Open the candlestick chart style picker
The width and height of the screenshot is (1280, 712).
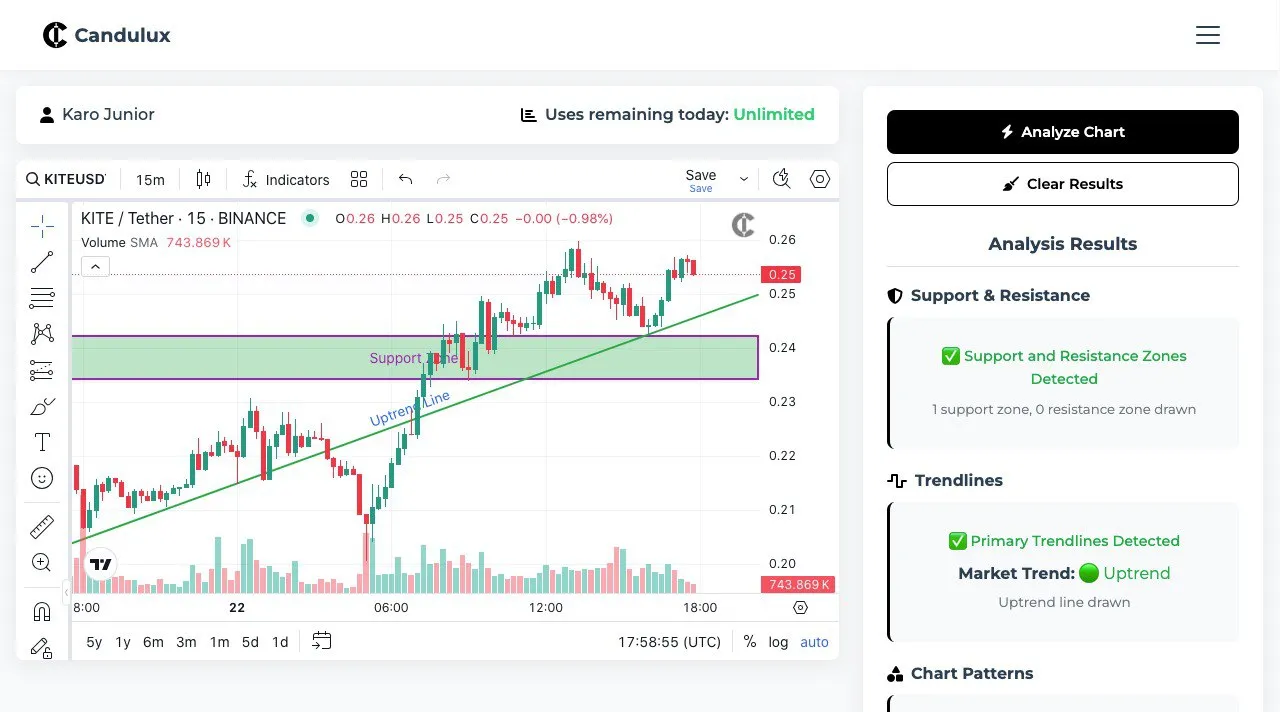[x=204, y=179]
